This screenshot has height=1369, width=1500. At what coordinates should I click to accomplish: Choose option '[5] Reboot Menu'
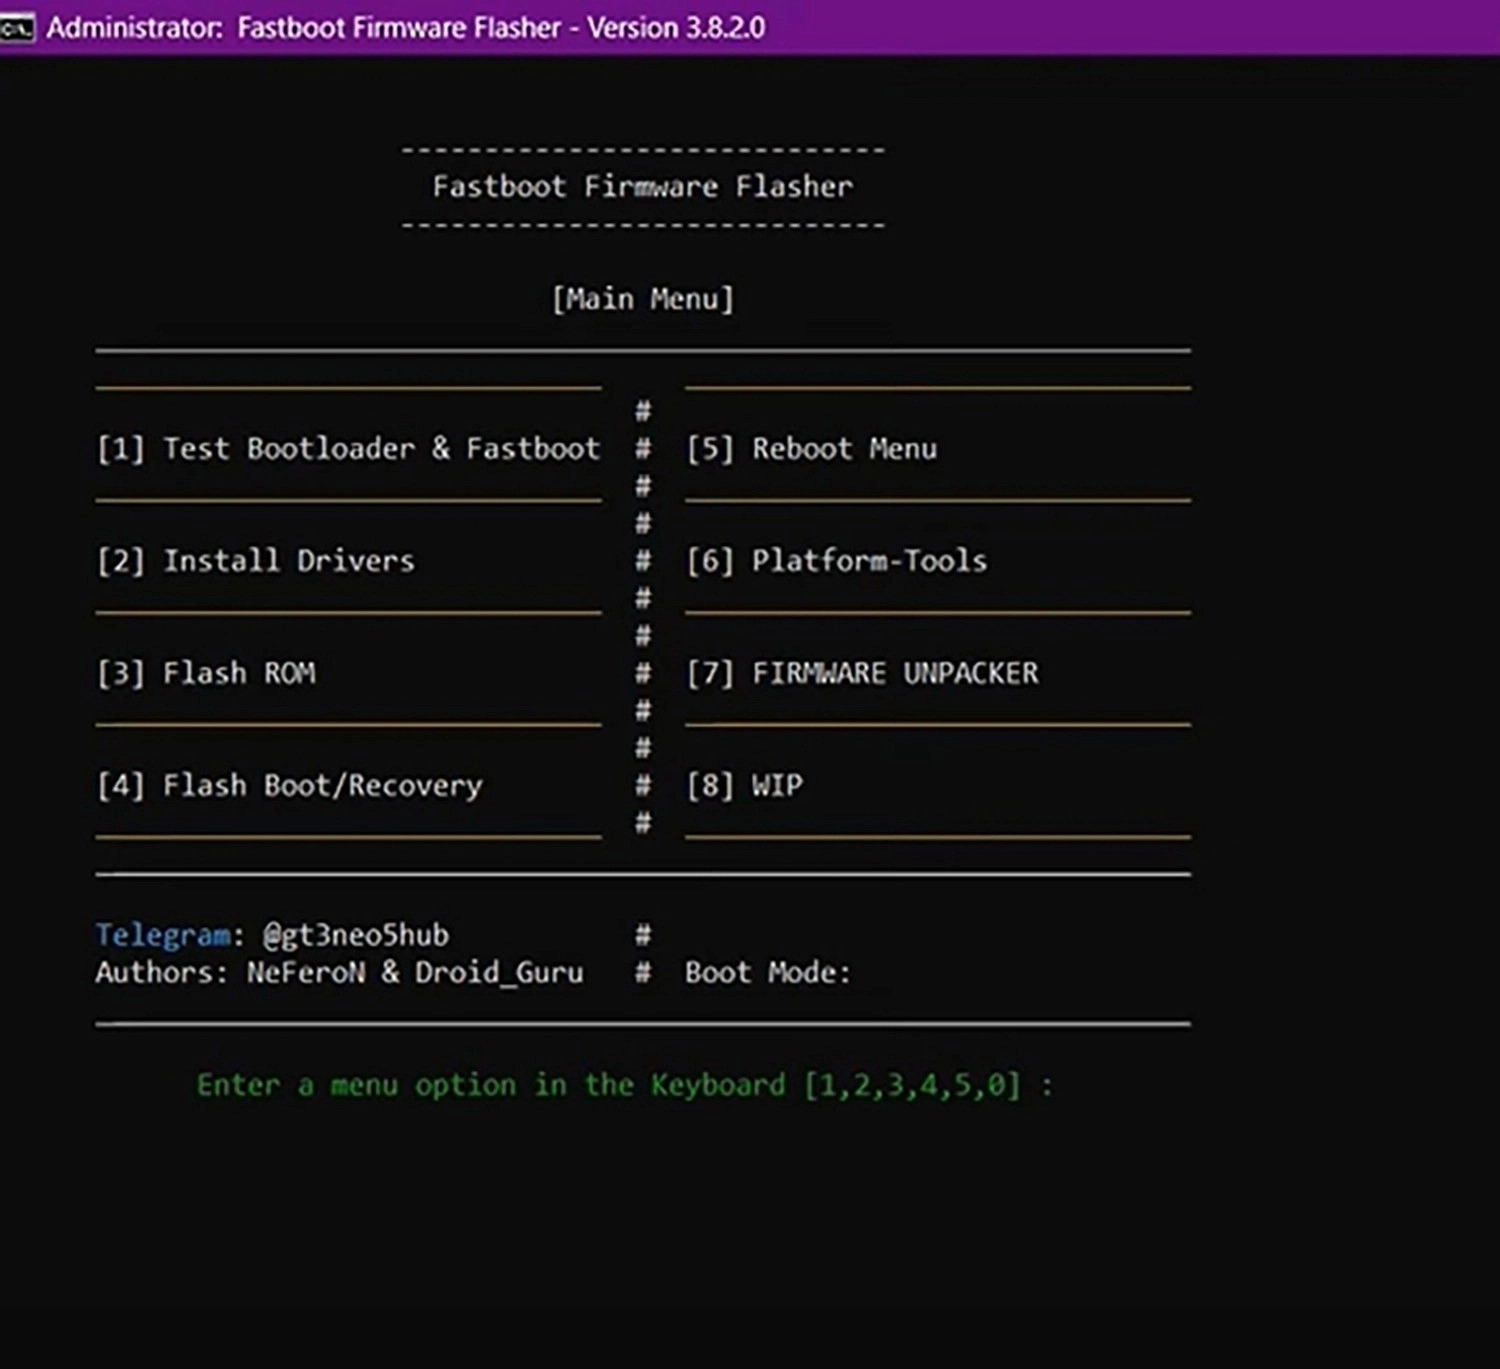pos(811,448)
